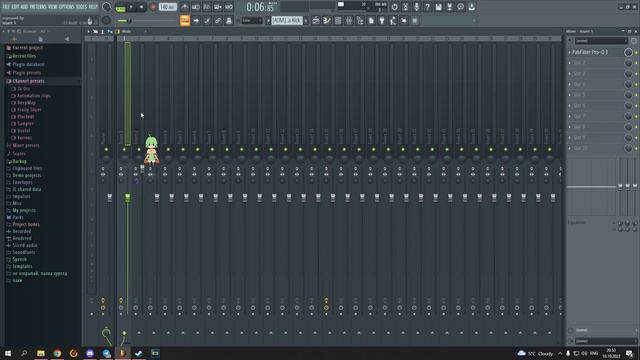Select 'Current project' in browser

point(27,48)
